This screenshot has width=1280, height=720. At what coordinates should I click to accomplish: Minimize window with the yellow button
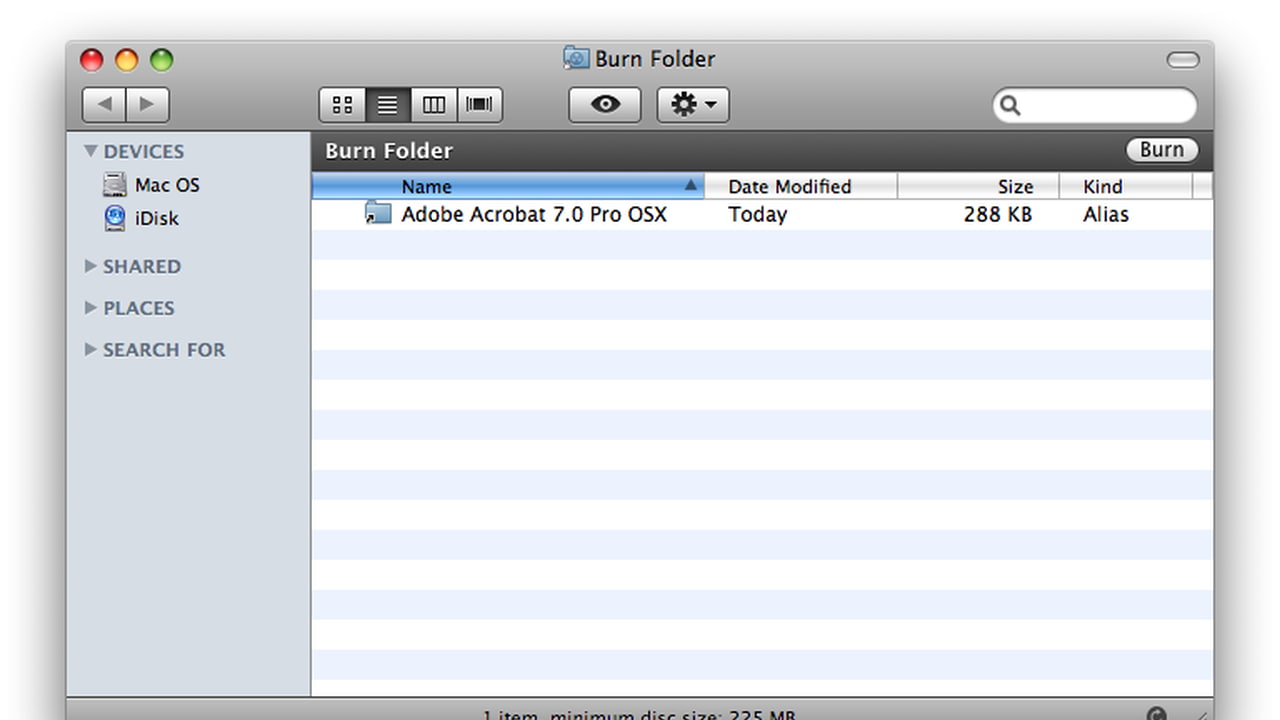tap(127, 60)
